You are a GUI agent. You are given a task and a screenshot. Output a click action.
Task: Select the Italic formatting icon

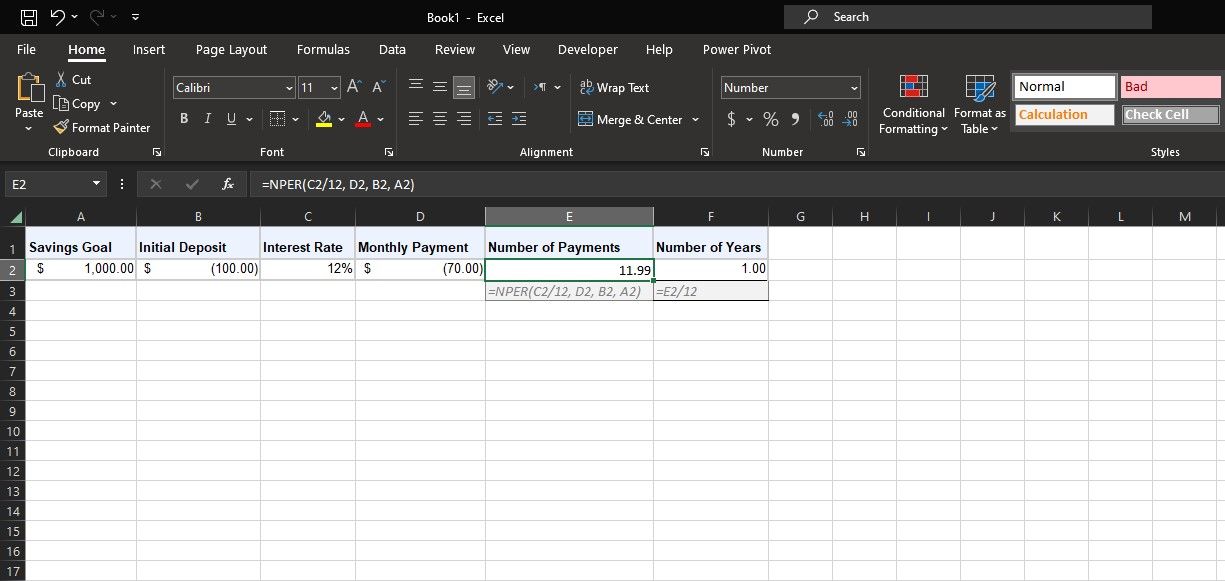coord(209,118)
